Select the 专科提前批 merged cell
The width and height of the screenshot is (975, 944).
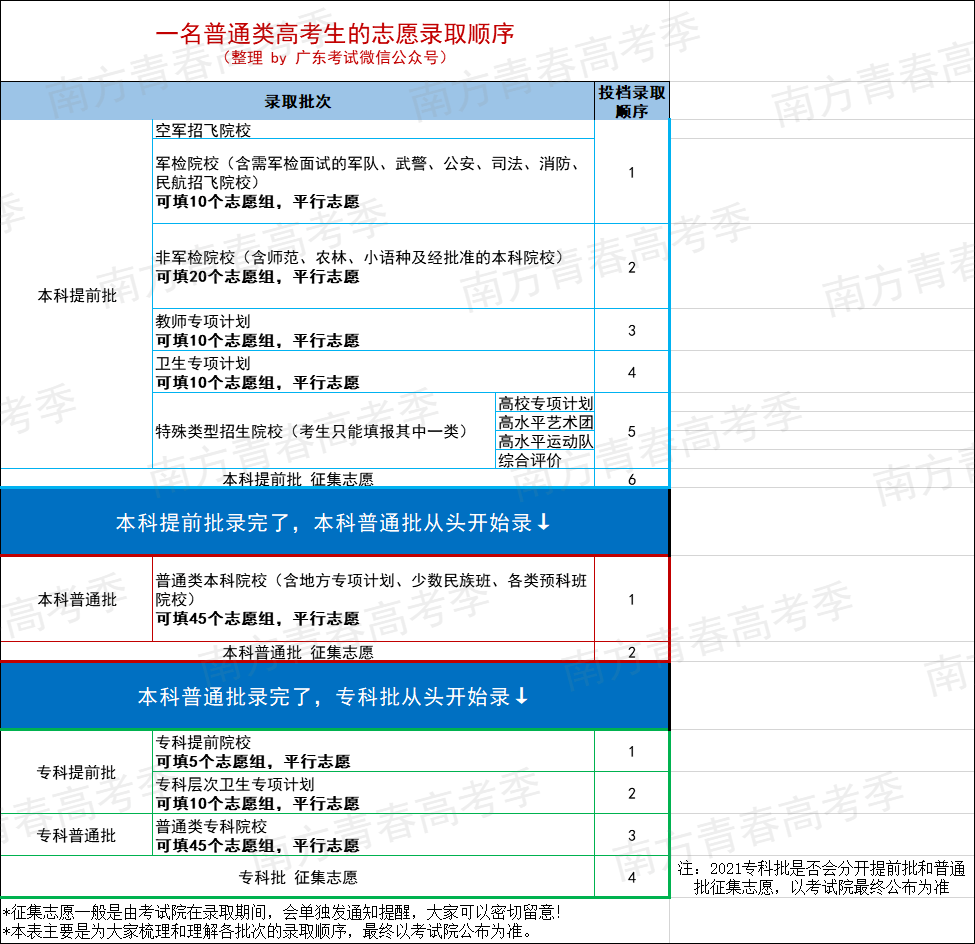tap(76, 772)
